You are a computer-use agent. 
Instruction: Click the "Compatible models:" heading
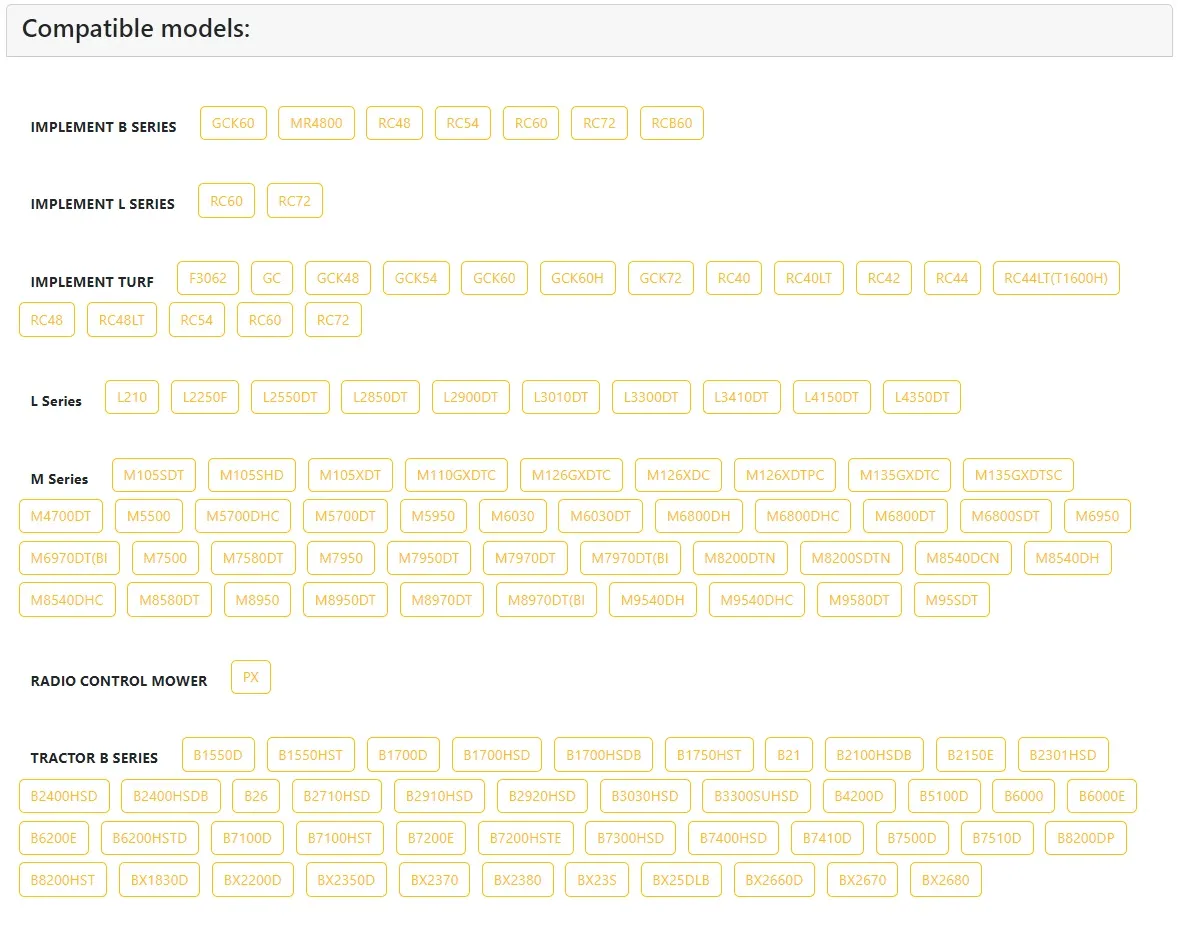[x=136, y=29]
